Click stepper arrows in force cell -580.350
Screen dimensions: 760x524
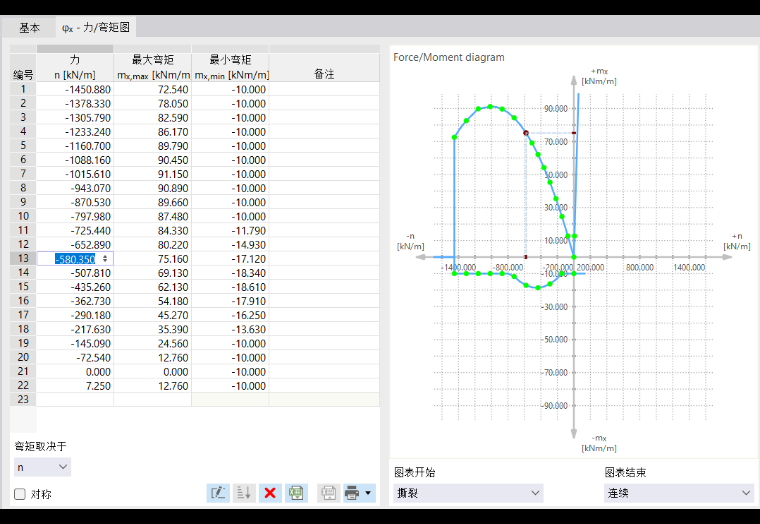[105, 259]
